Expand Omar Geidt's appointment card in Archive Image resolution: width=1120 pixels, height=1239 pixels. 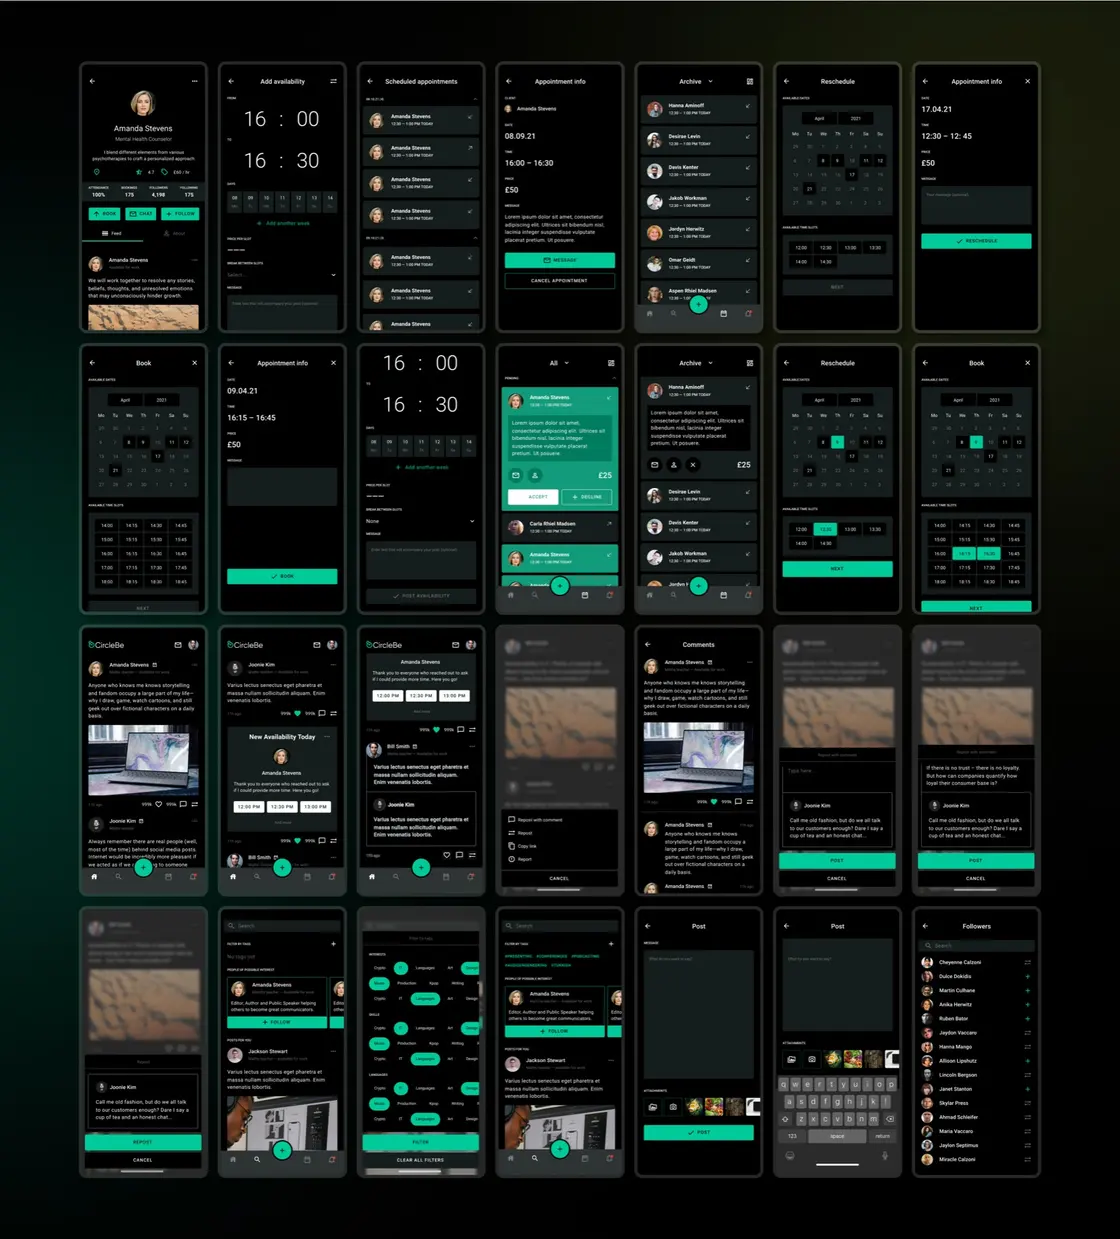pos(748,261)
